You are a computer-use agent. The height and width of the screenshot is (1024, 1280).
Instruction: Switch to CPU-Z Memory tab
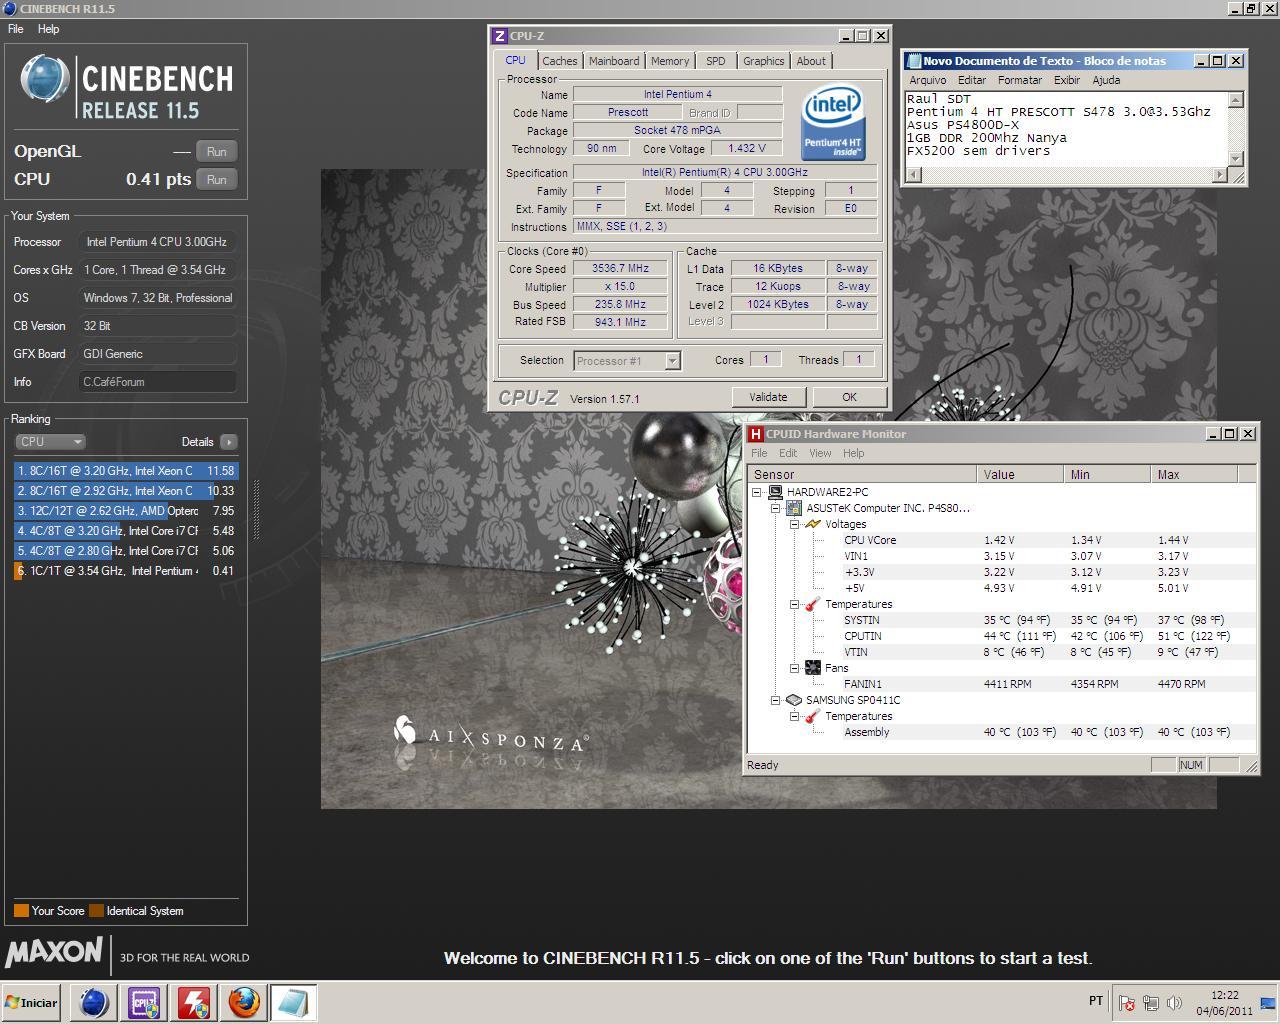coord(670,61)
